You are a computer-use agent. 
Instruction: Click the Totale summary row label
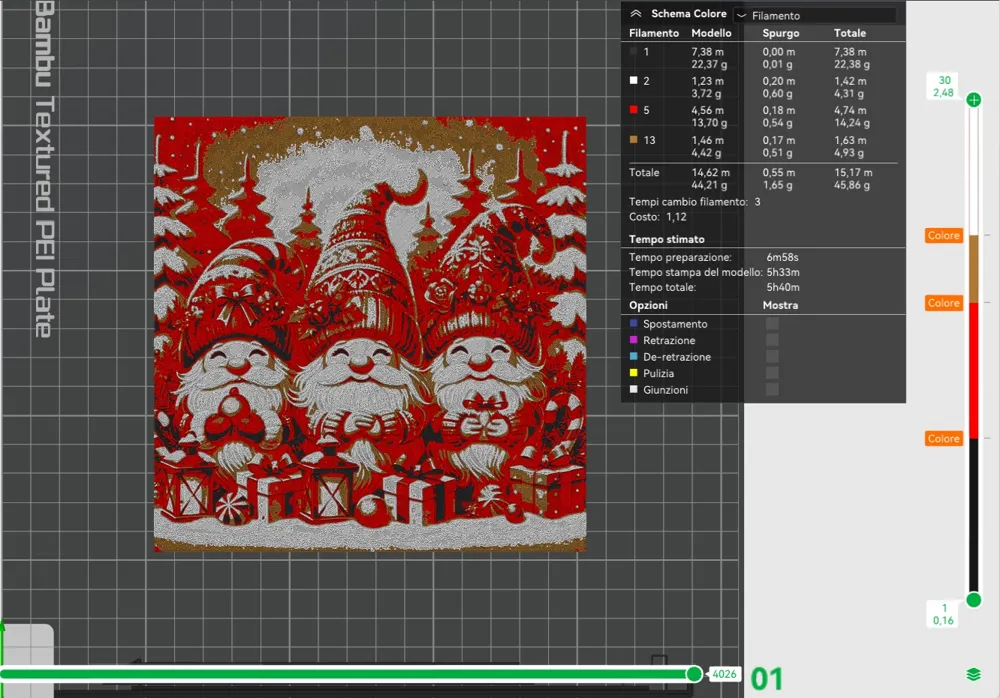point(644,172)
